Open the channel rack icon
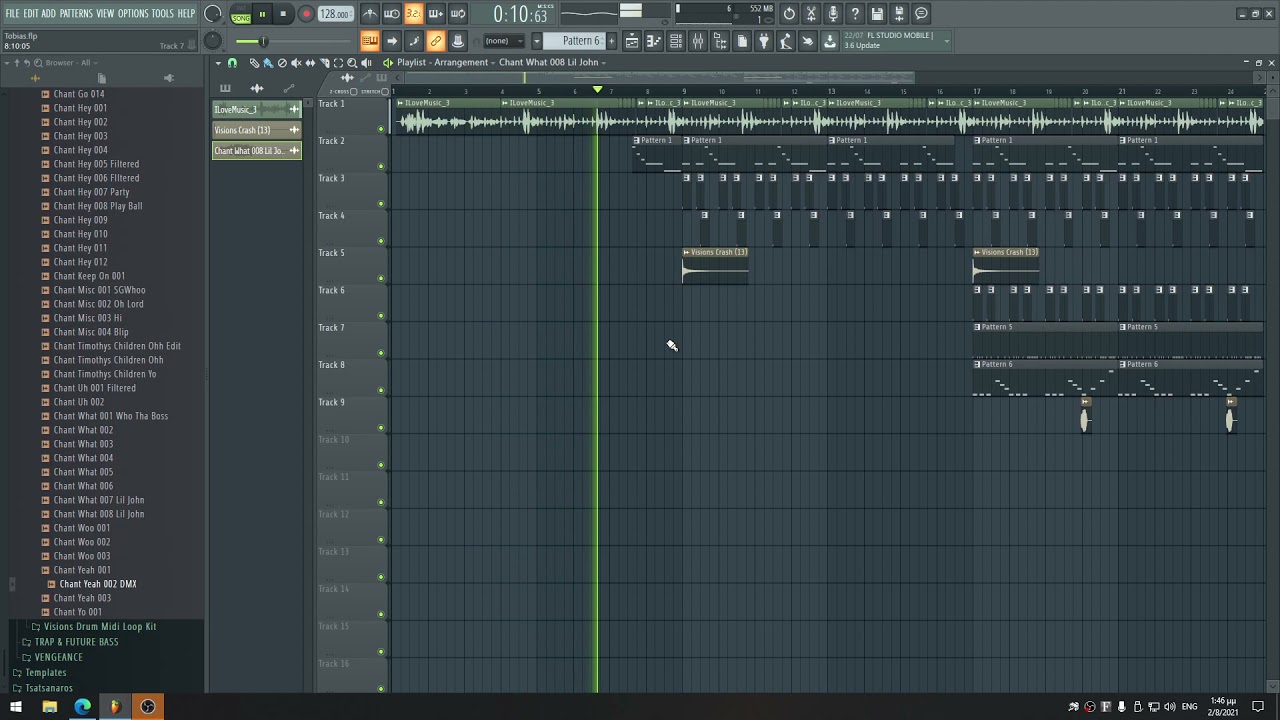 click(675, 41)
